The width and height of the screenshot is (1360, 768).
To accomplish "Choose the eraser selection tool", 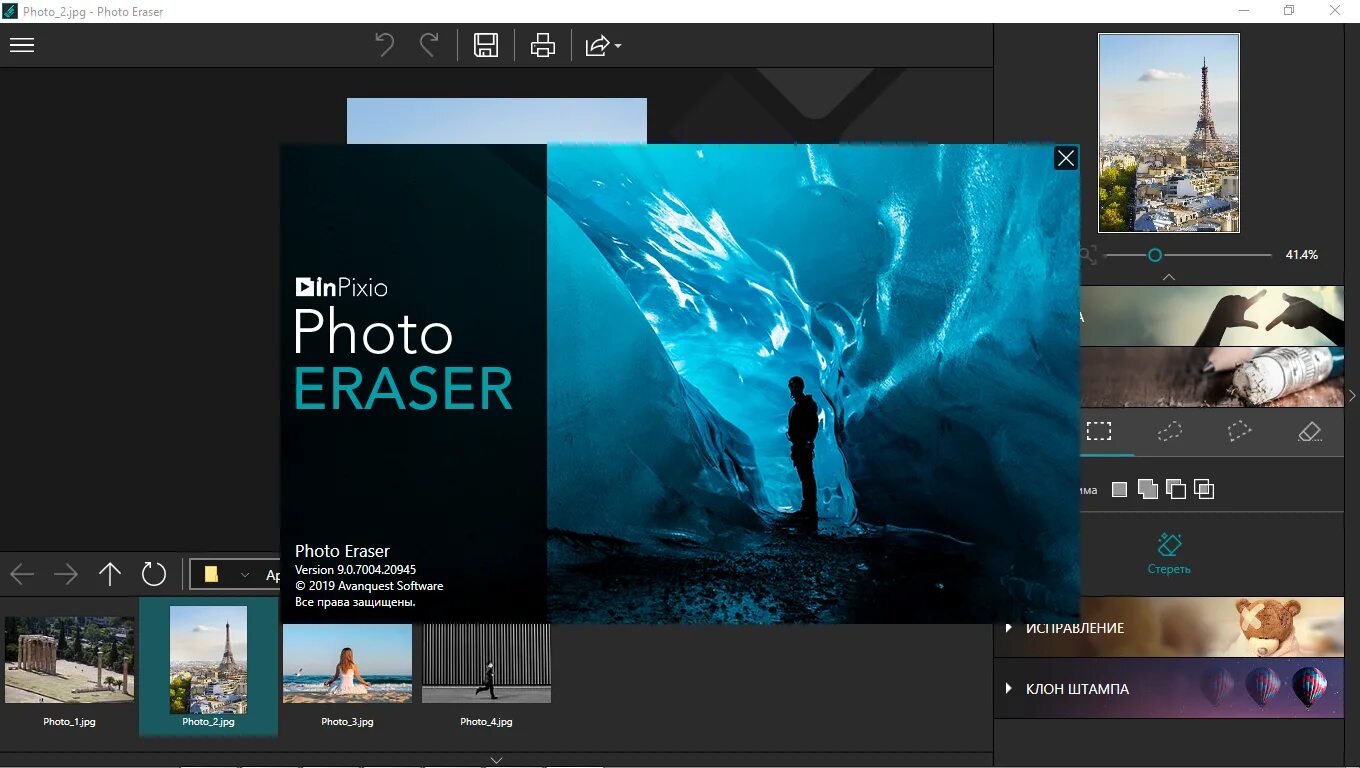I will (1309, 431).
